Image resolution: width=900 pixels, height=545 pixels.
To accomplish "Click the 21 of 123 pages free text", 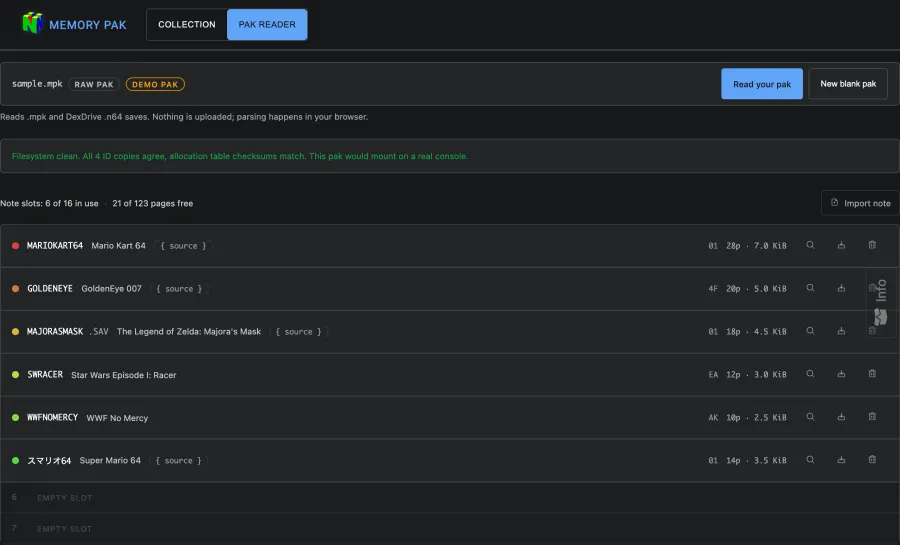I will [153, 203].
